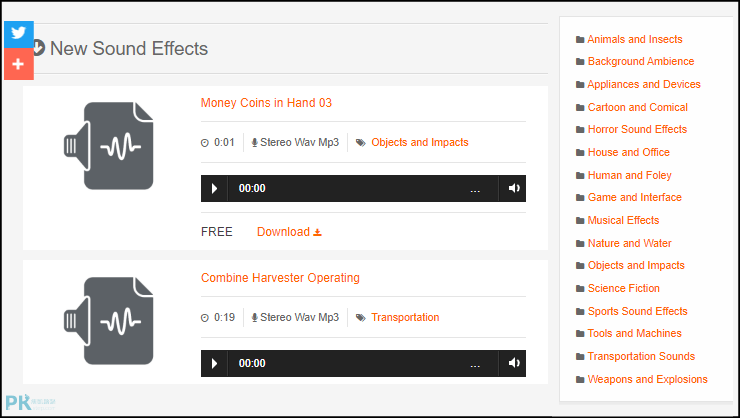Open the Transportation tag link
Image resolution: width=740 pixels, height=418 pixels.
(x=405, y=318)
